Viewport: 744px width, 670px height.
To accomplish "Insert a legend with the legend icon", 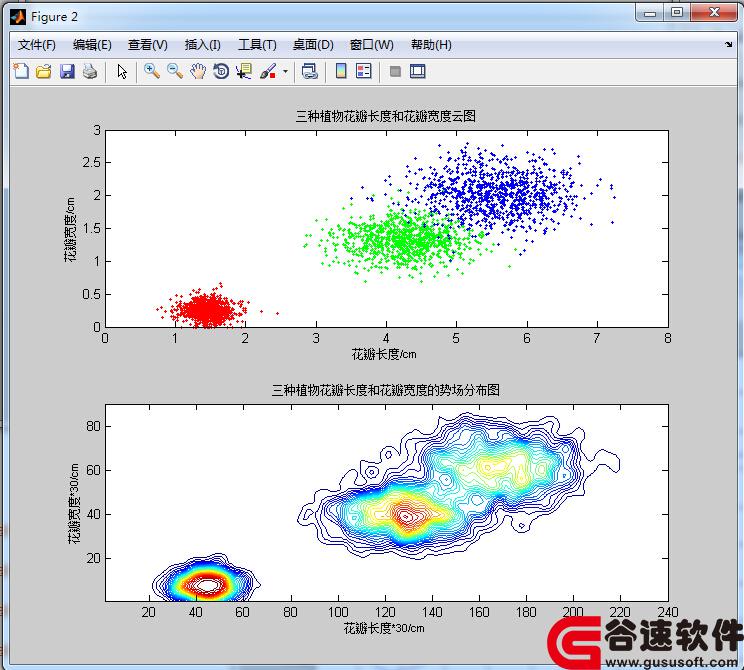I will click(x=364, y=71).
